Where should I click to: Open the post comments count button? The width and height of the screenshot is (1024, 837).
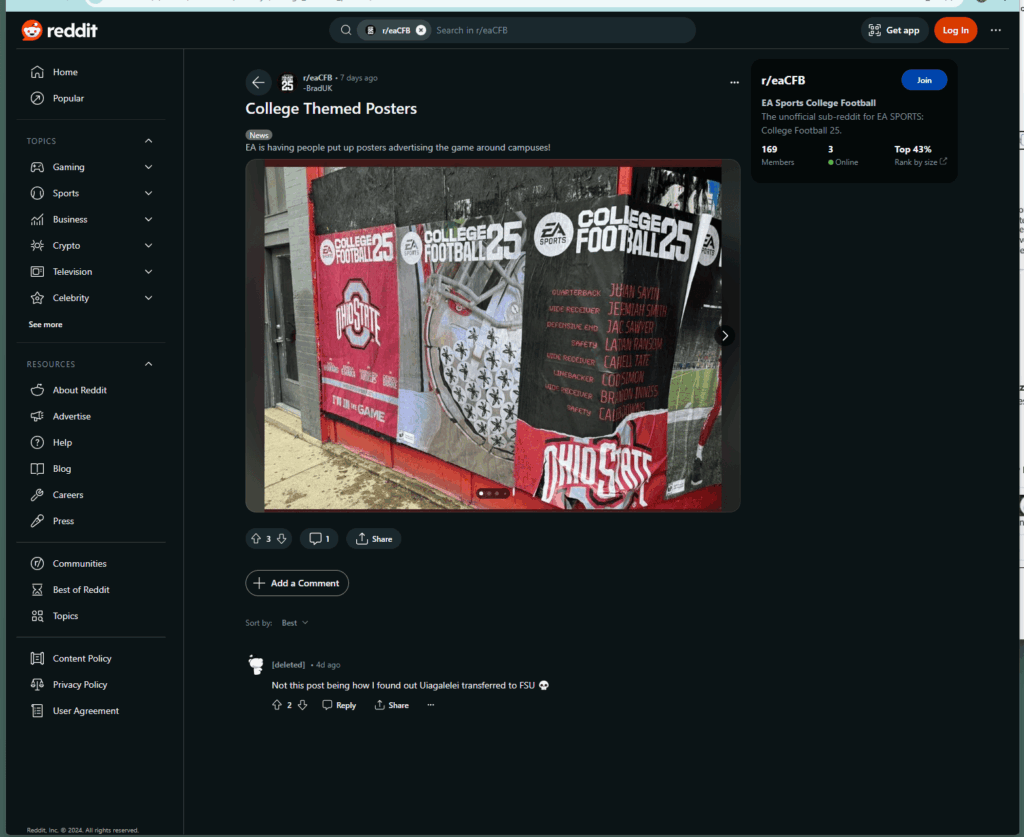click(319, 539)
